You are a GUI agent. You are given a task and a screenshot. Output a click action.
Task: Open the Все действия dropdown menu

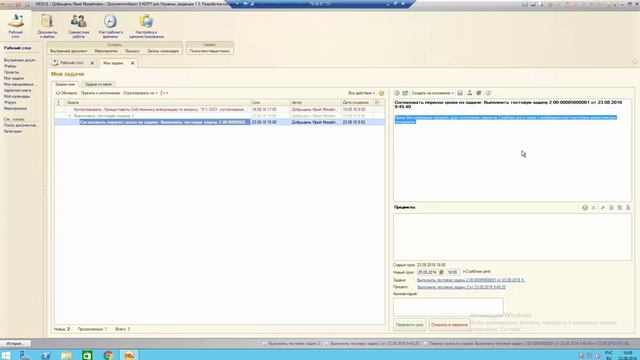(x=361, y=93)
